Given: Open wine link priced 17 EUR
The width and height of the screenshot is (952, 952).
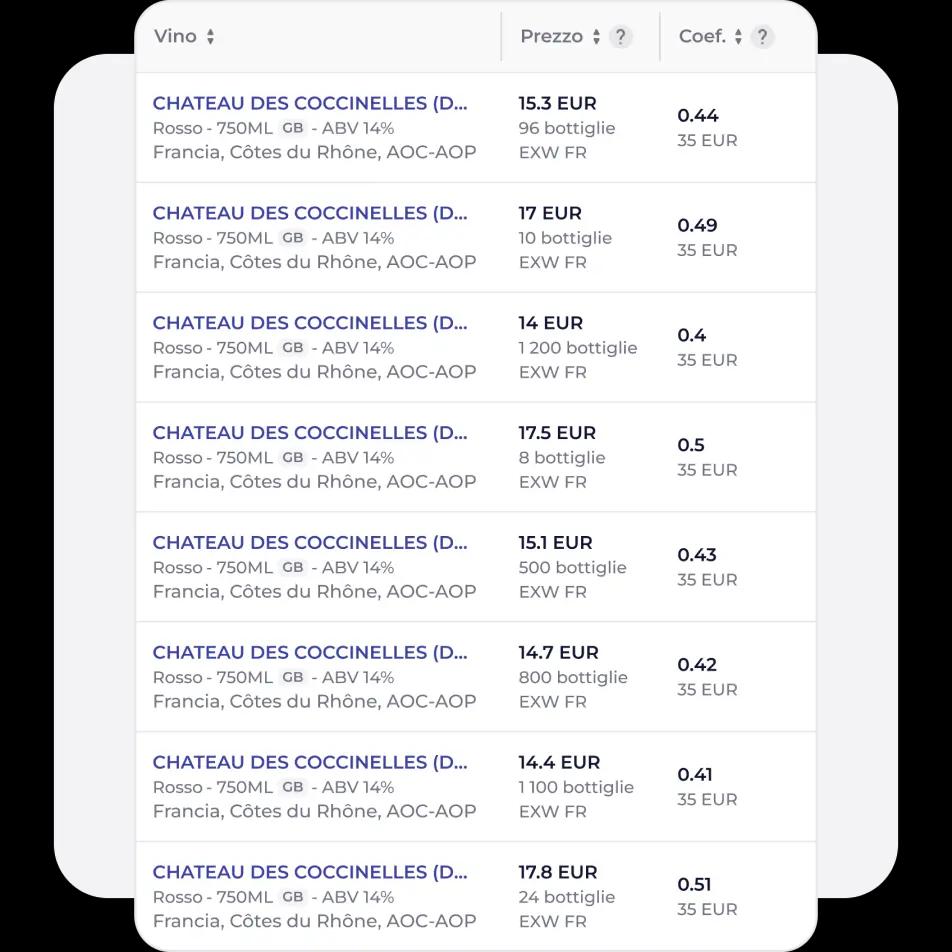Looking at the screenshot, I should [310, 213].
